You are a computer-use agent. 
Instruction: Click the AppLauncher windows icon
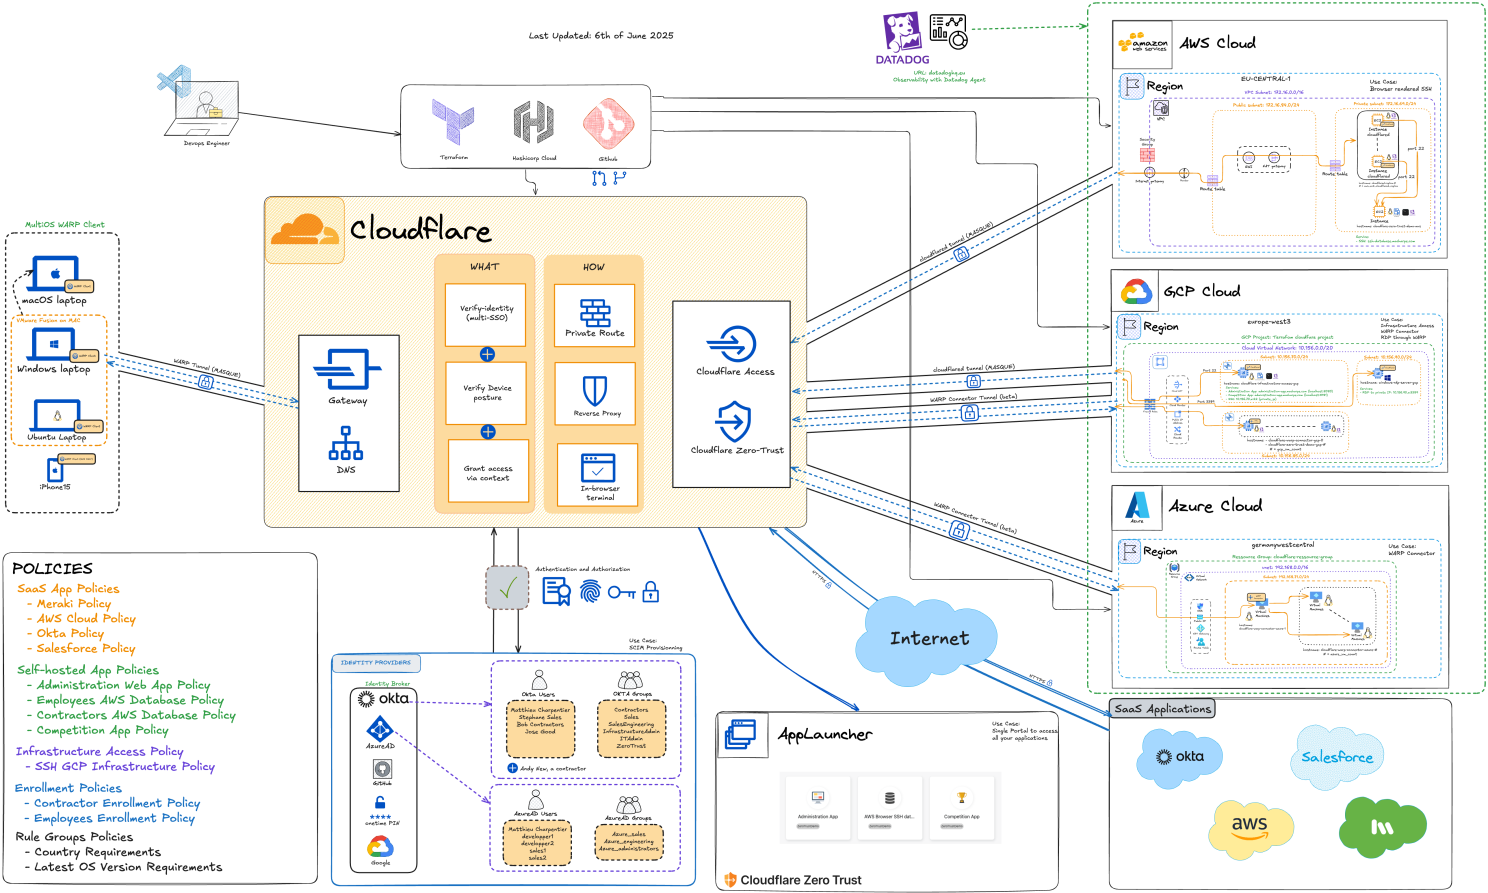click(x=741, y=735)
